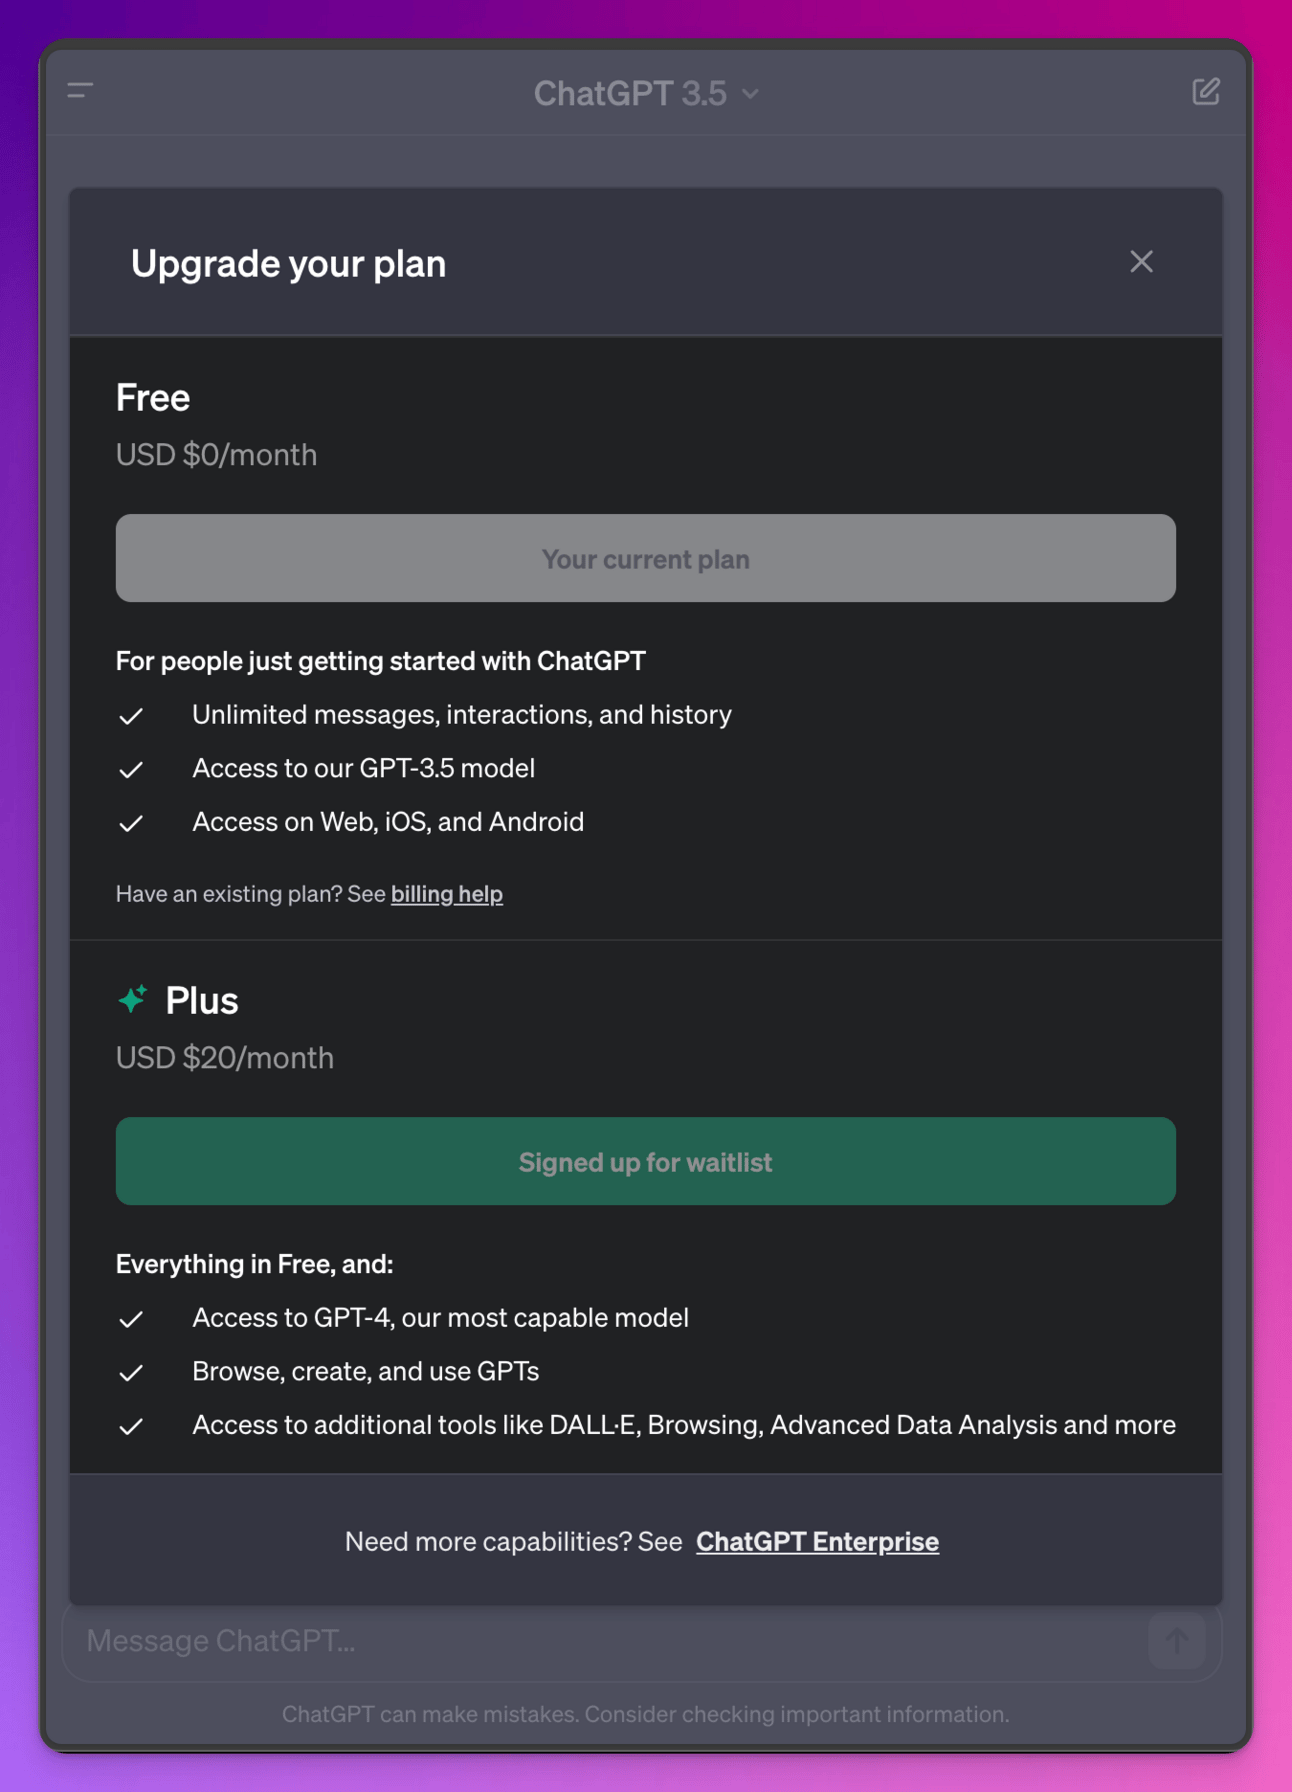1292x1792 pixels.
Task: Click checkmark beside Browse, create, use GPTs
Action: pyautogui.click(x=131, y=1373)
